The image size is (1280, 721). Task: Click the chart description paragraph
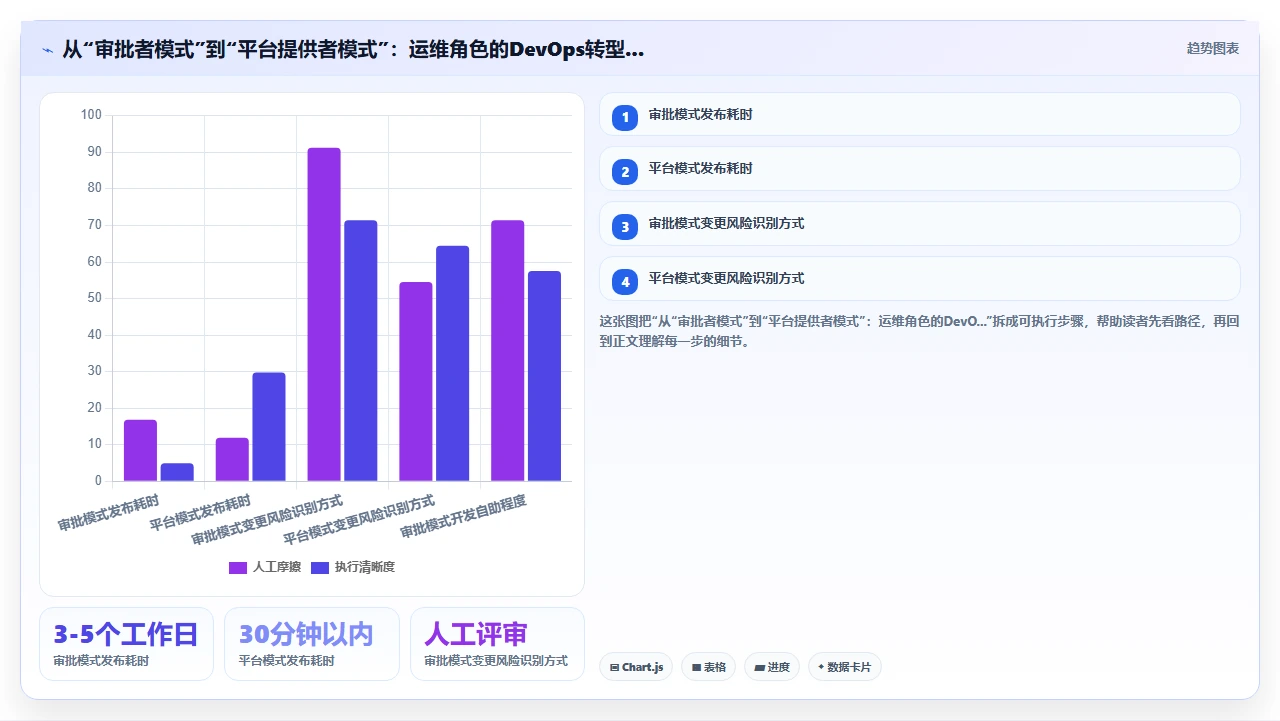[919, 331]
